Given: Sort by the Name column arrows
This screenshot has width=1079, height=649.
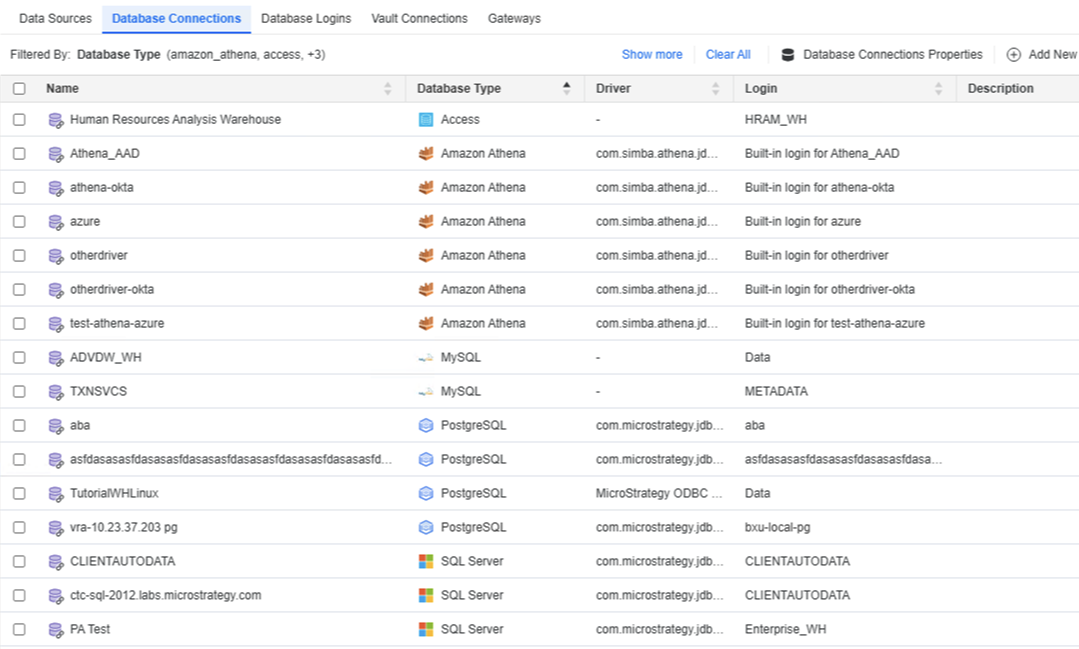Looking at the screenshot, I should coord(388,89).
